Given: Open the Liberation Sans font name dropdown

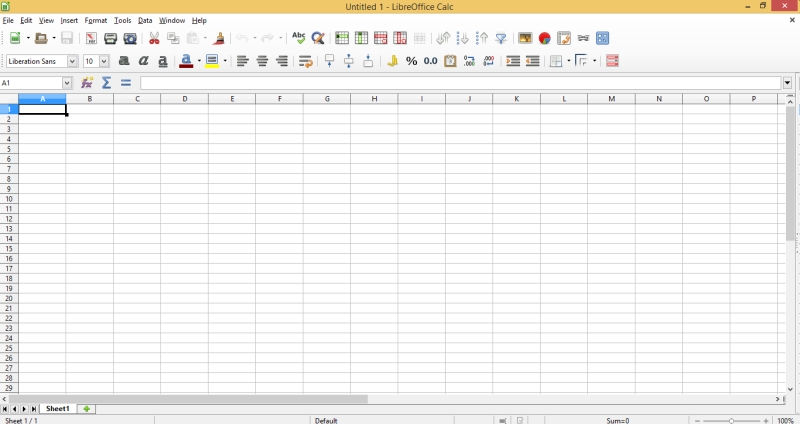Looking at the screenshot, I should coord(72,61).
